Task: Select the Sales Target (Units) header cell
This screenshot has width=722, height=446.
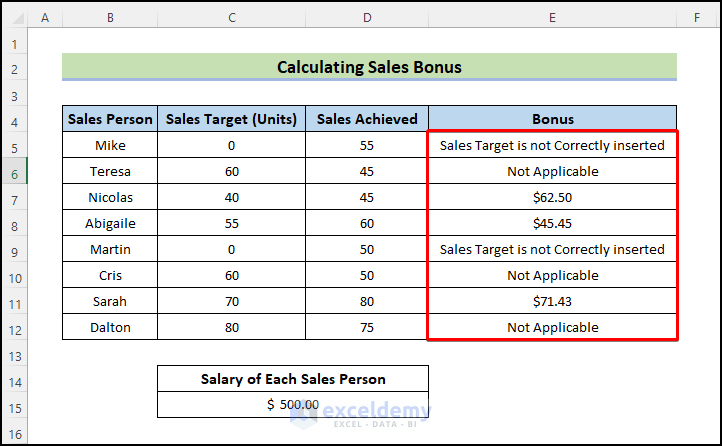Action: tap(232, 119)
